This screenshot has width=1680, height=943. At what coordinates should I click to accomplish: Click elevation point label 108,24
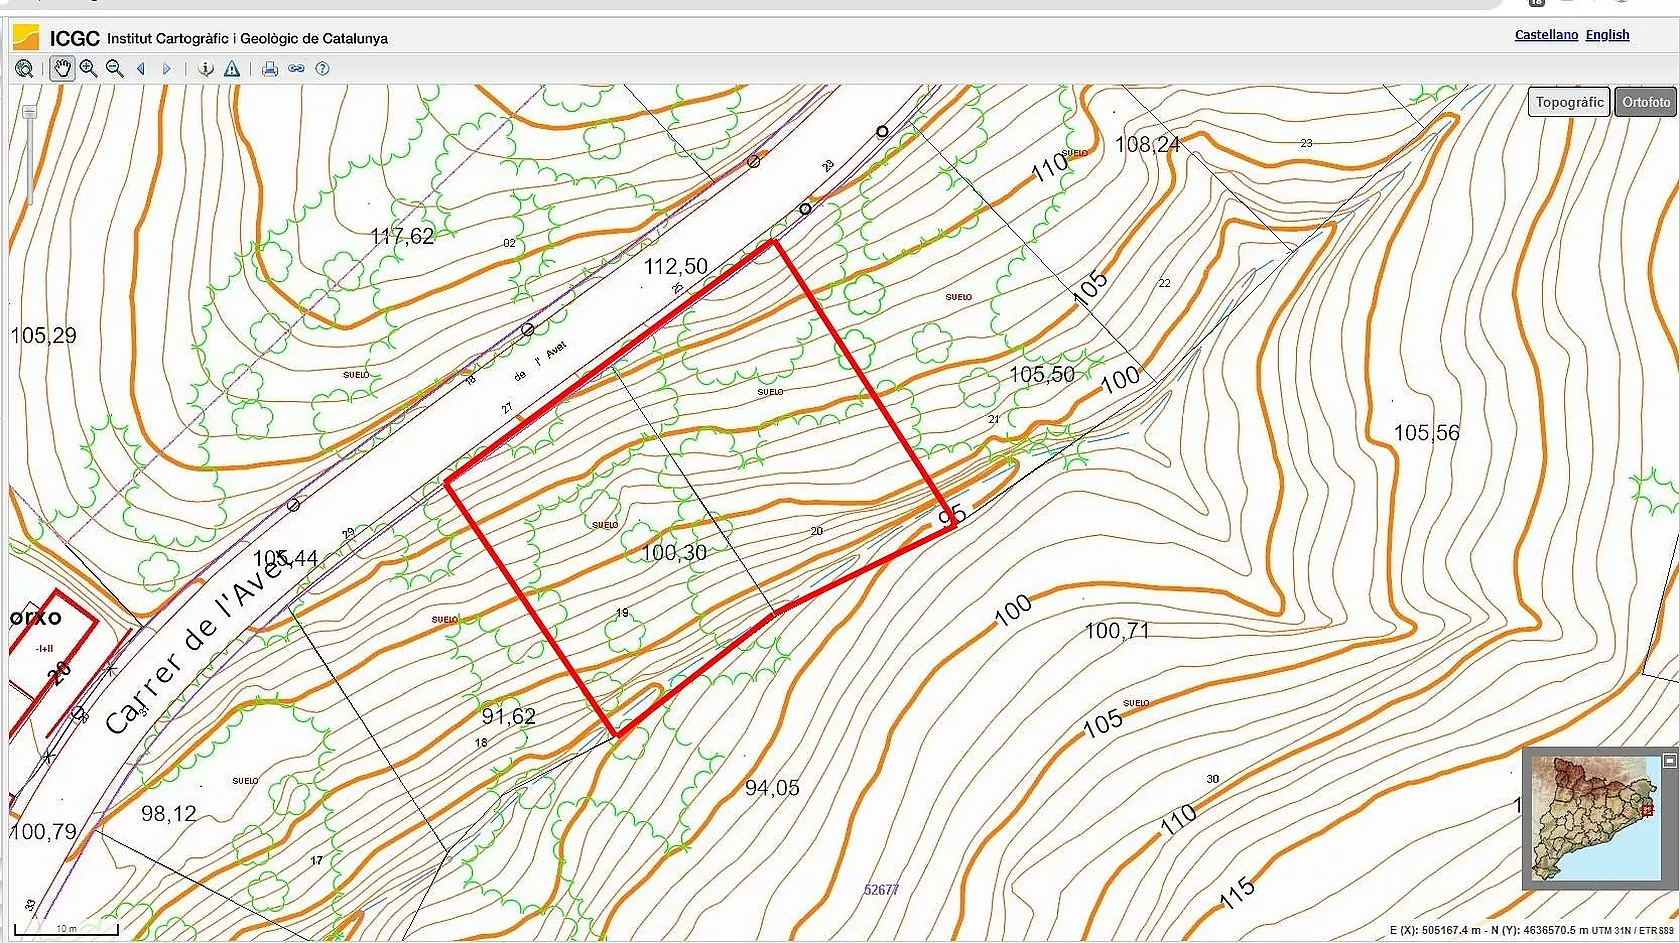[x=1147, y=144]
